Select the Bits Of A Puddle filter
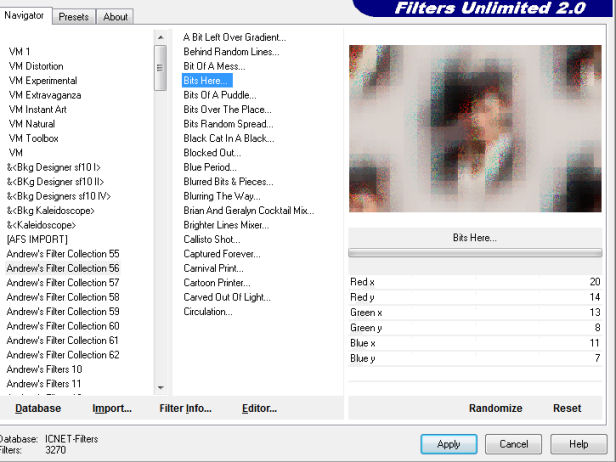Image resolution: width=616 pixels, height=462 pixels. 220,95
